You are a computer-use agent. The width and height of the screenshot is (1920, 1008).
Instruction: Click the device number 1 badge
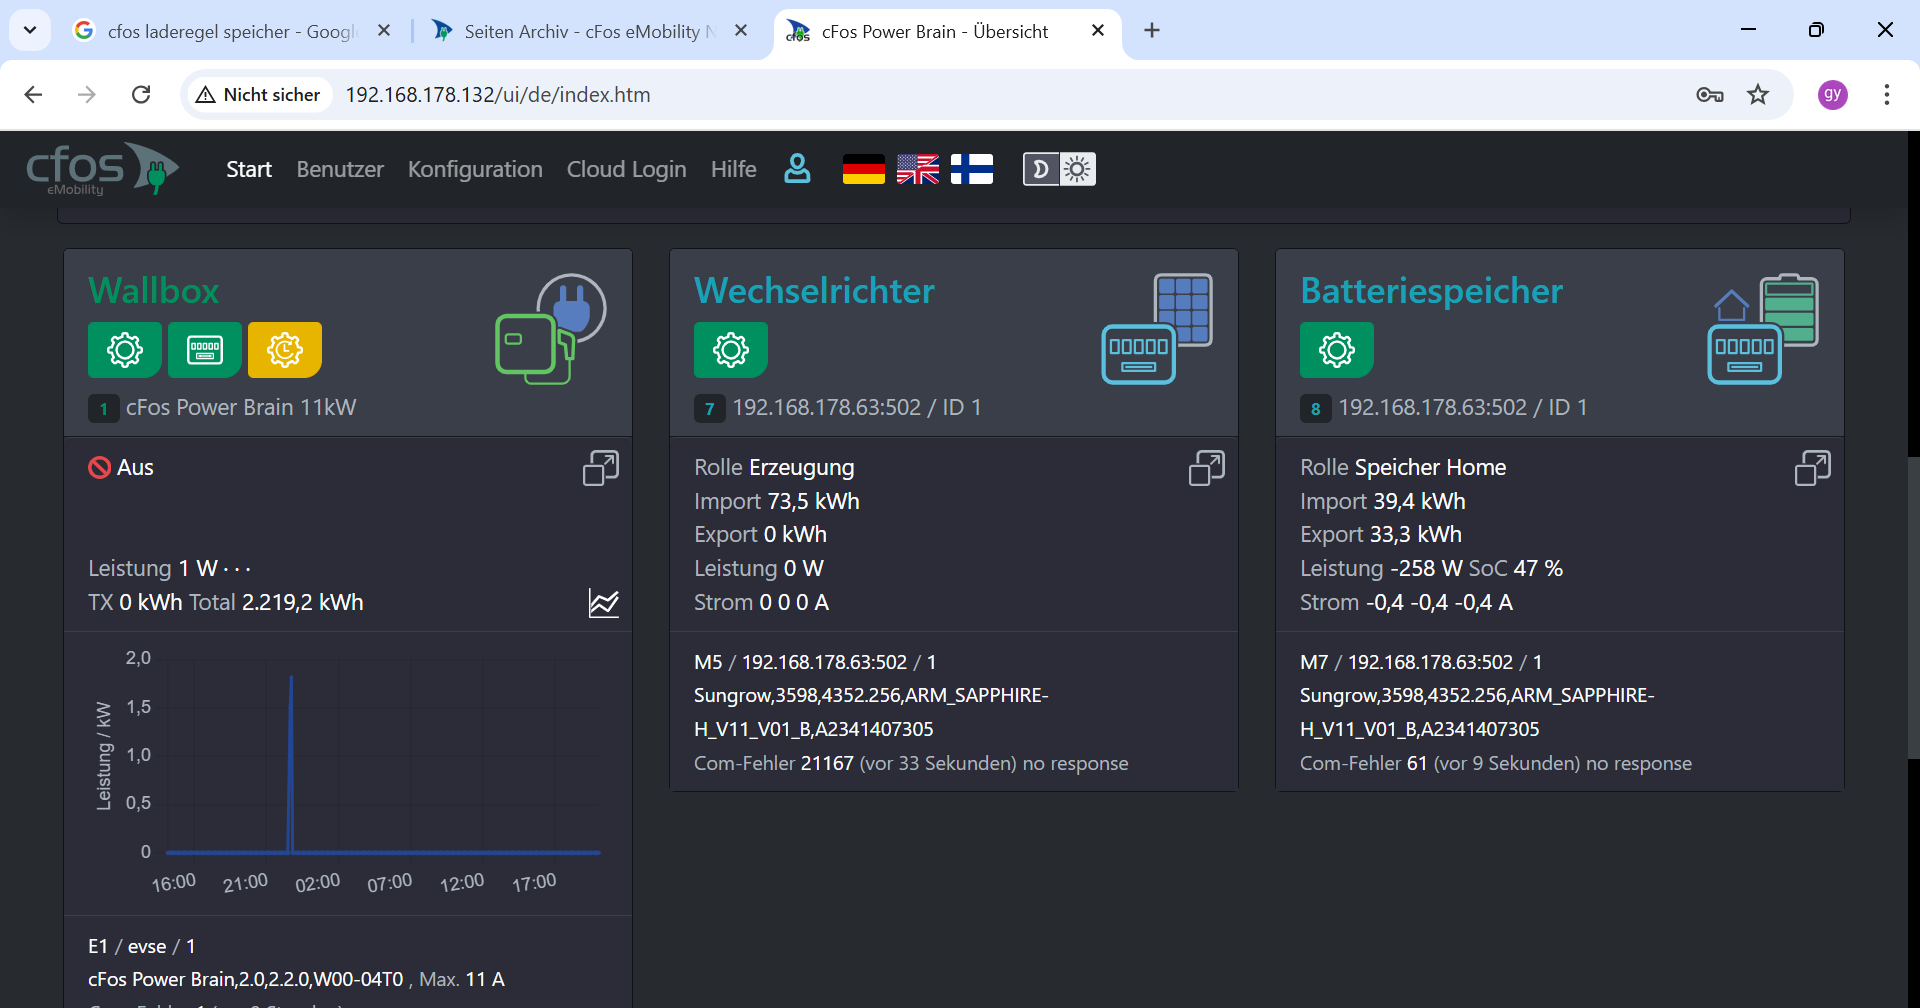click(x=104, y=408)
